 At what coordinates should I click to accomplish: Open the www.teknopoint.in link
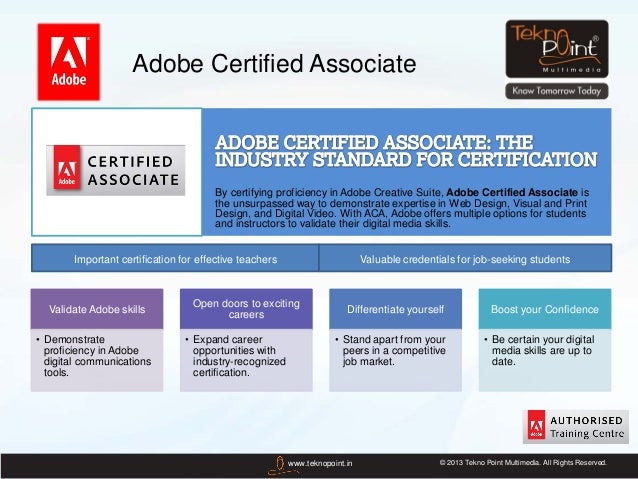[320, 464]
